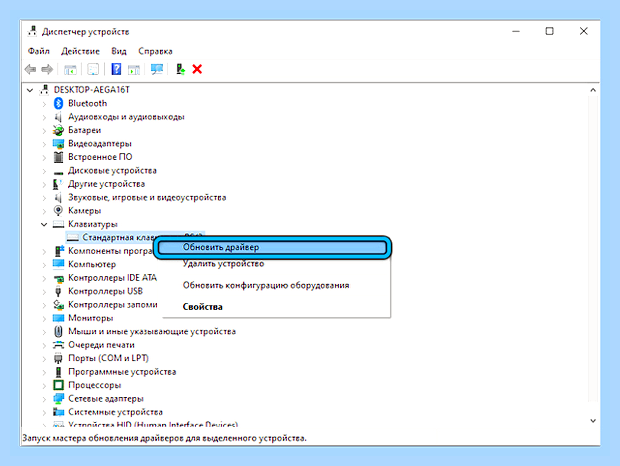Click the Сетевые адаптеры category icon

59,398
